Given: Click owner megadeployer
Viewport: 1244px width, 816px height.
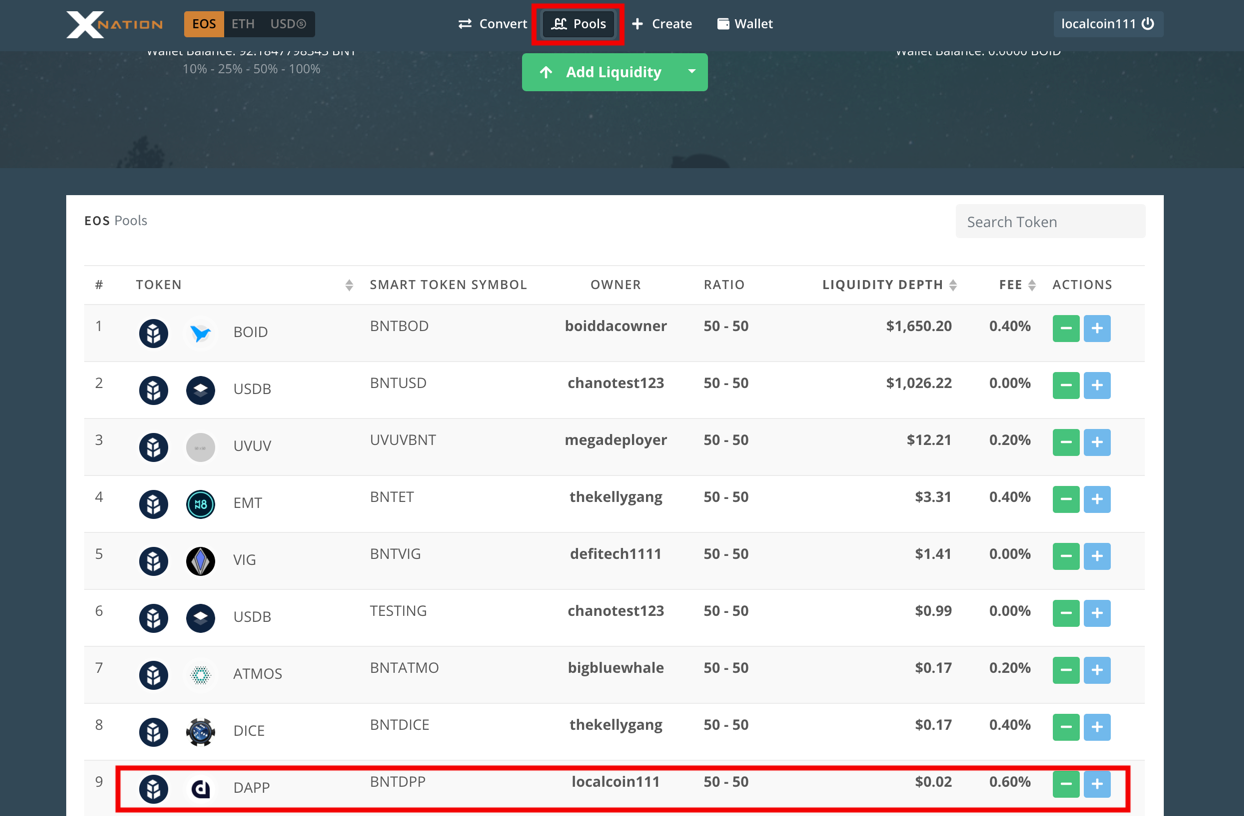Looking at the screenshot, I should coord(616,440).
